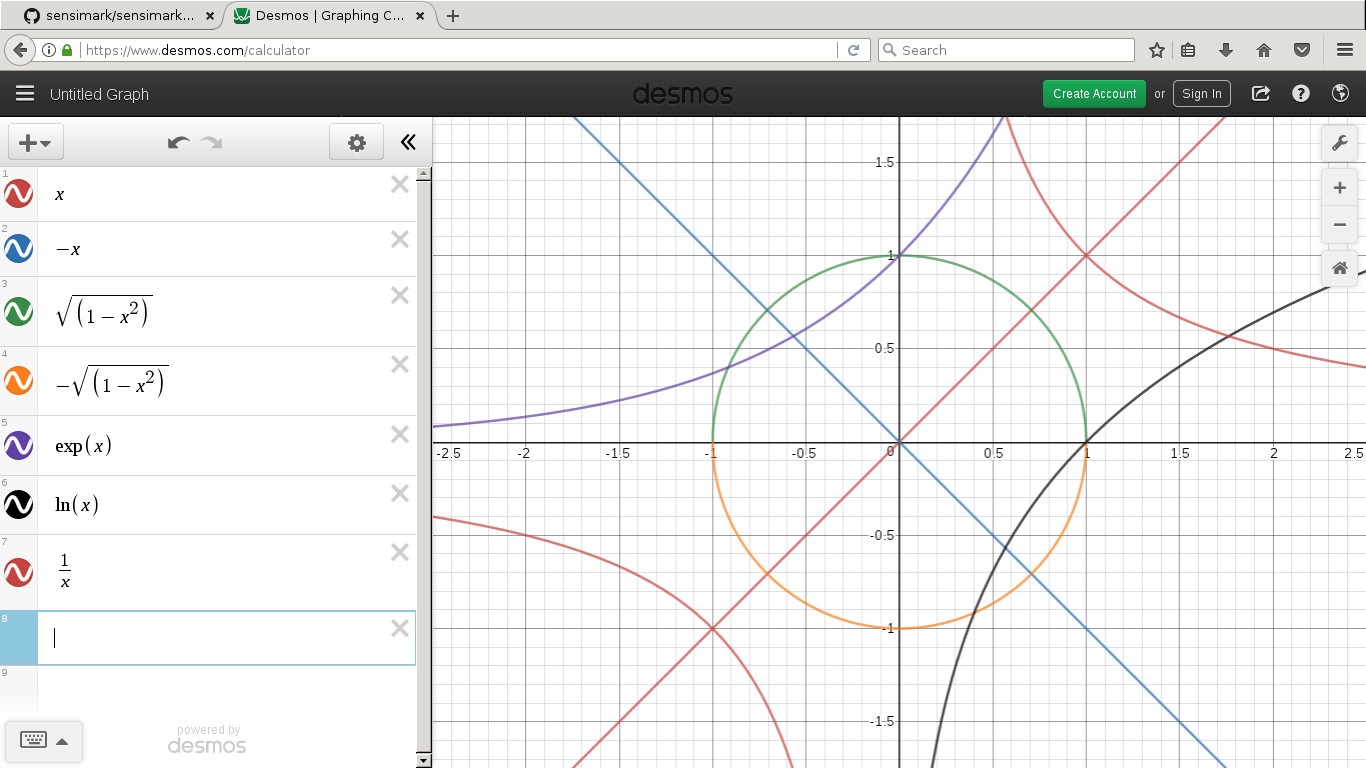Zoom out of the graph
The height and width of the screenshot is (768, 1366).
[1340, 225]
